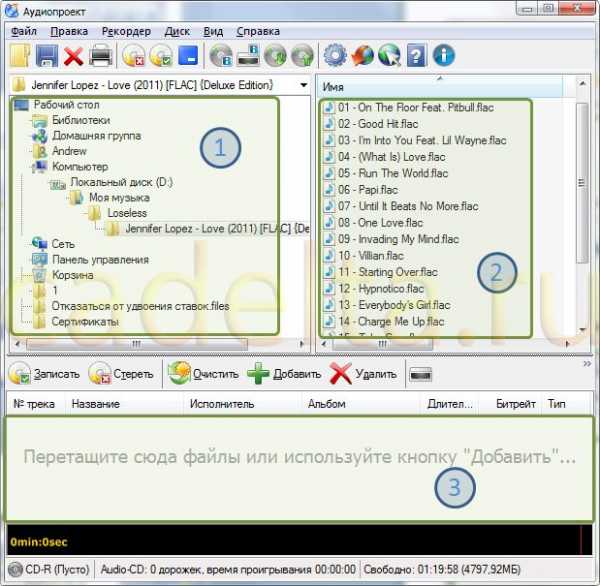Click the disc icon in the status bar
The width and height of the screenshot is (600, 586).
click(15, 570)
